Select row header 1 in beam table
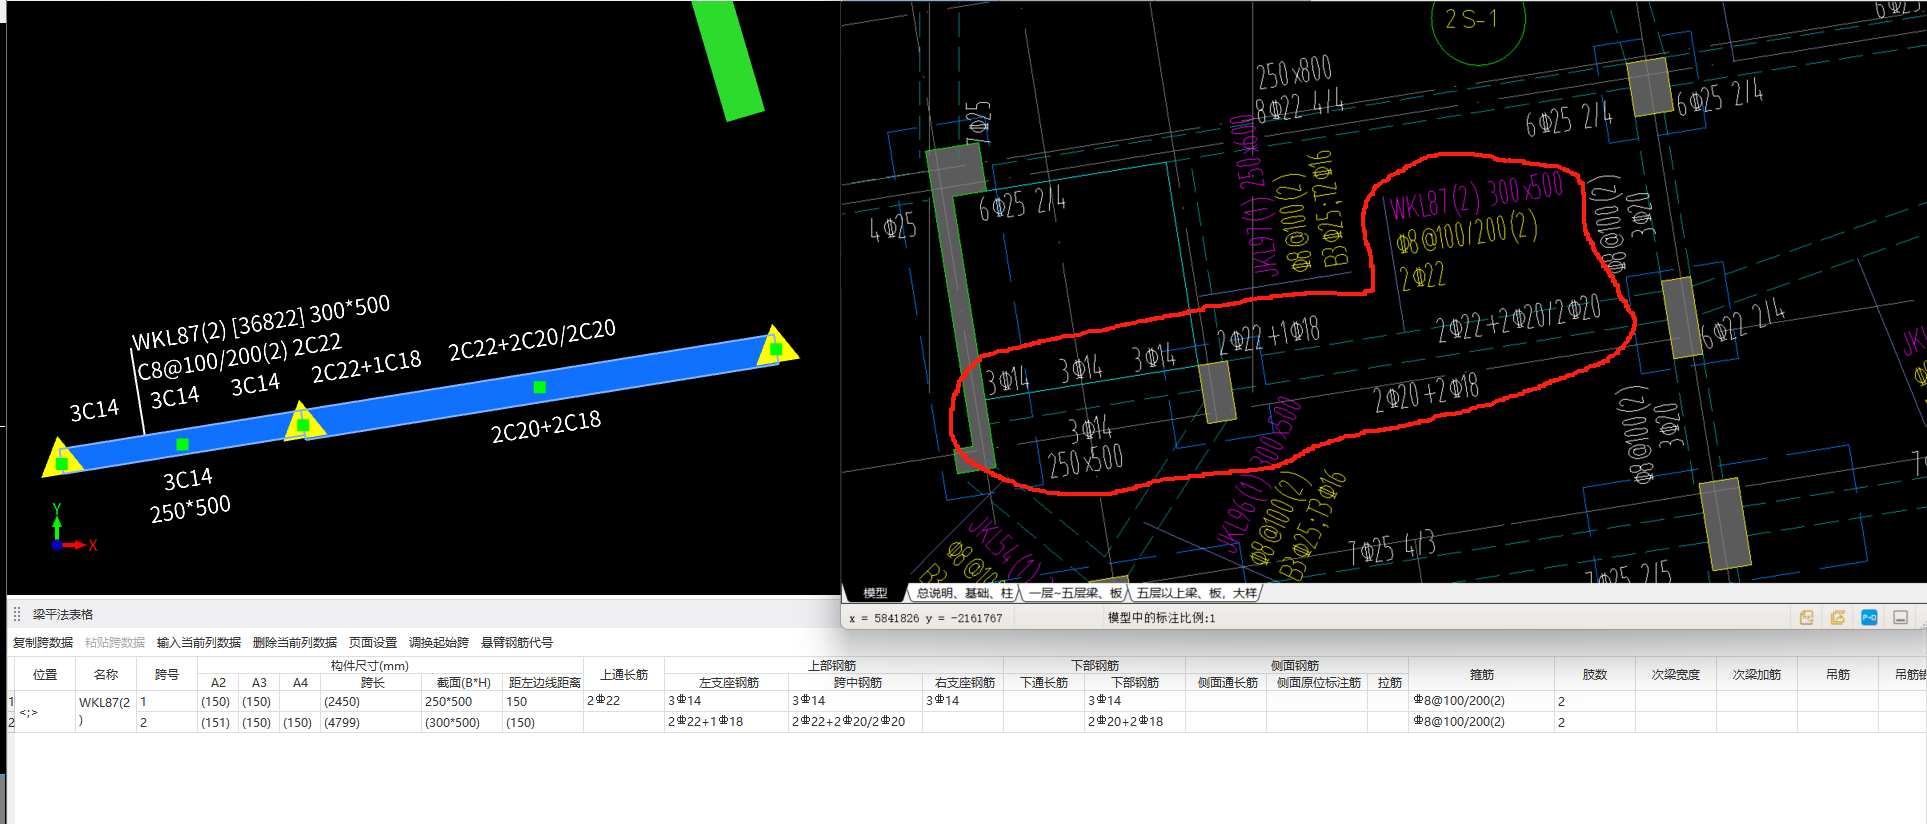The width and height of the screenshot is (1927, 824). coord(11,701)
